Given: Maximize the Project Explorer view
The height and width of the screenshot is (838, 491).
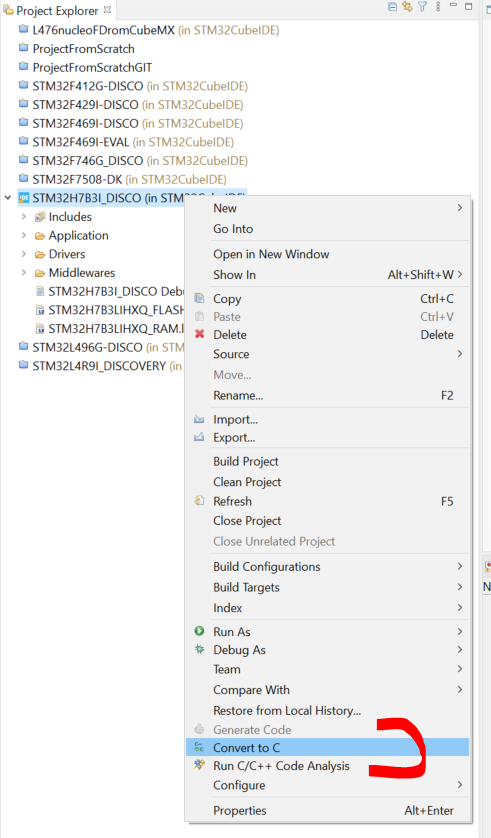Looking at the screenshot, I should pyautogui.click(x=469, y=6).
